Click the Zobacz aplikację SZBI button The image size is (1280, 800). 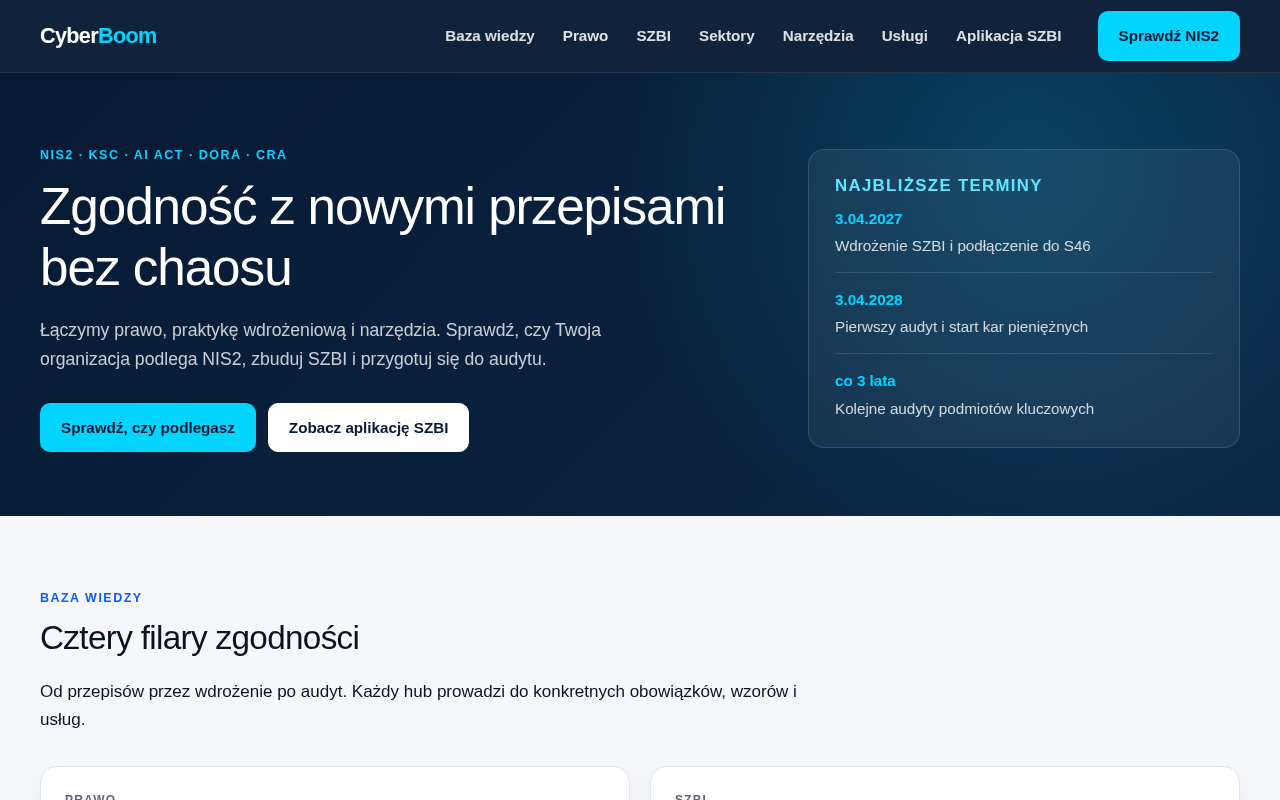(368, 427)
